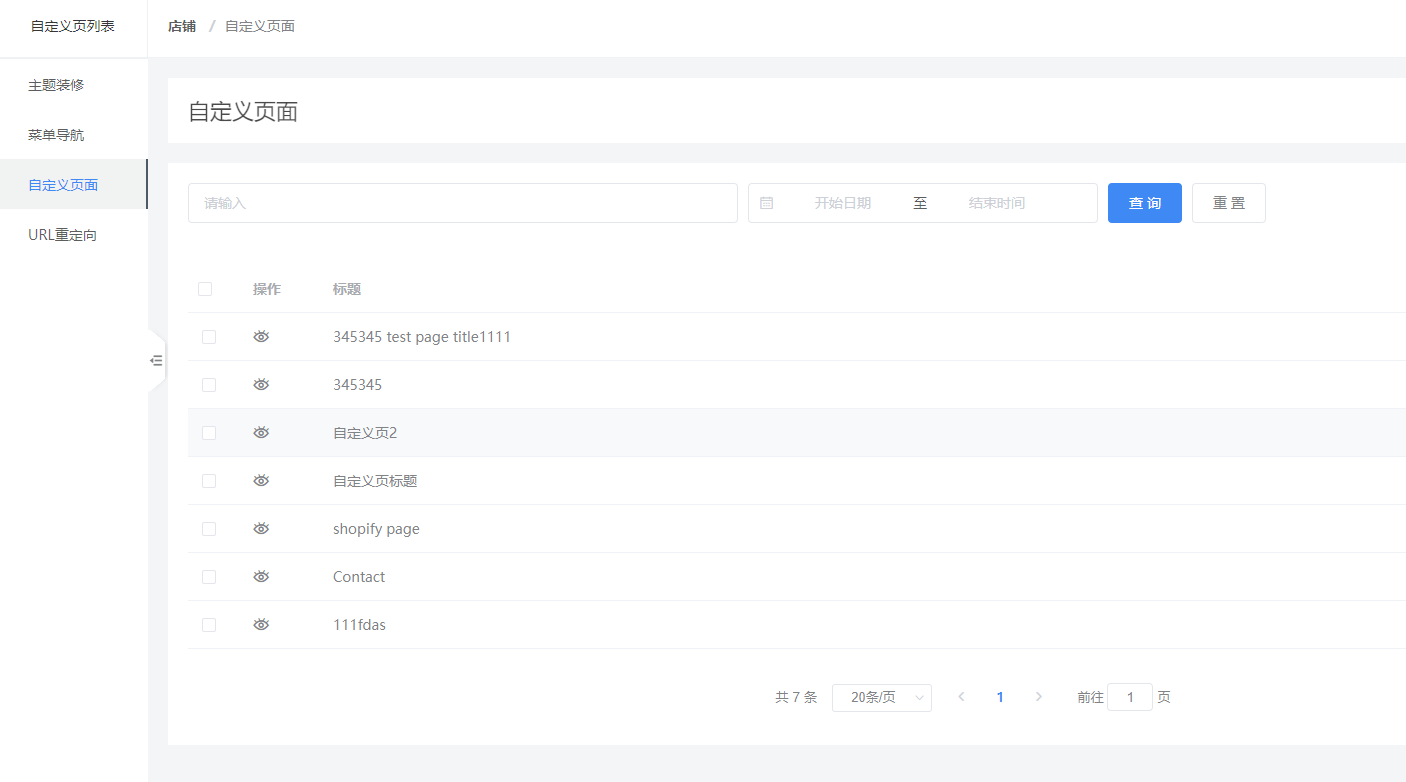Click the title text 'Contact'
This screenshot has height=782, width=1406.
359,577
